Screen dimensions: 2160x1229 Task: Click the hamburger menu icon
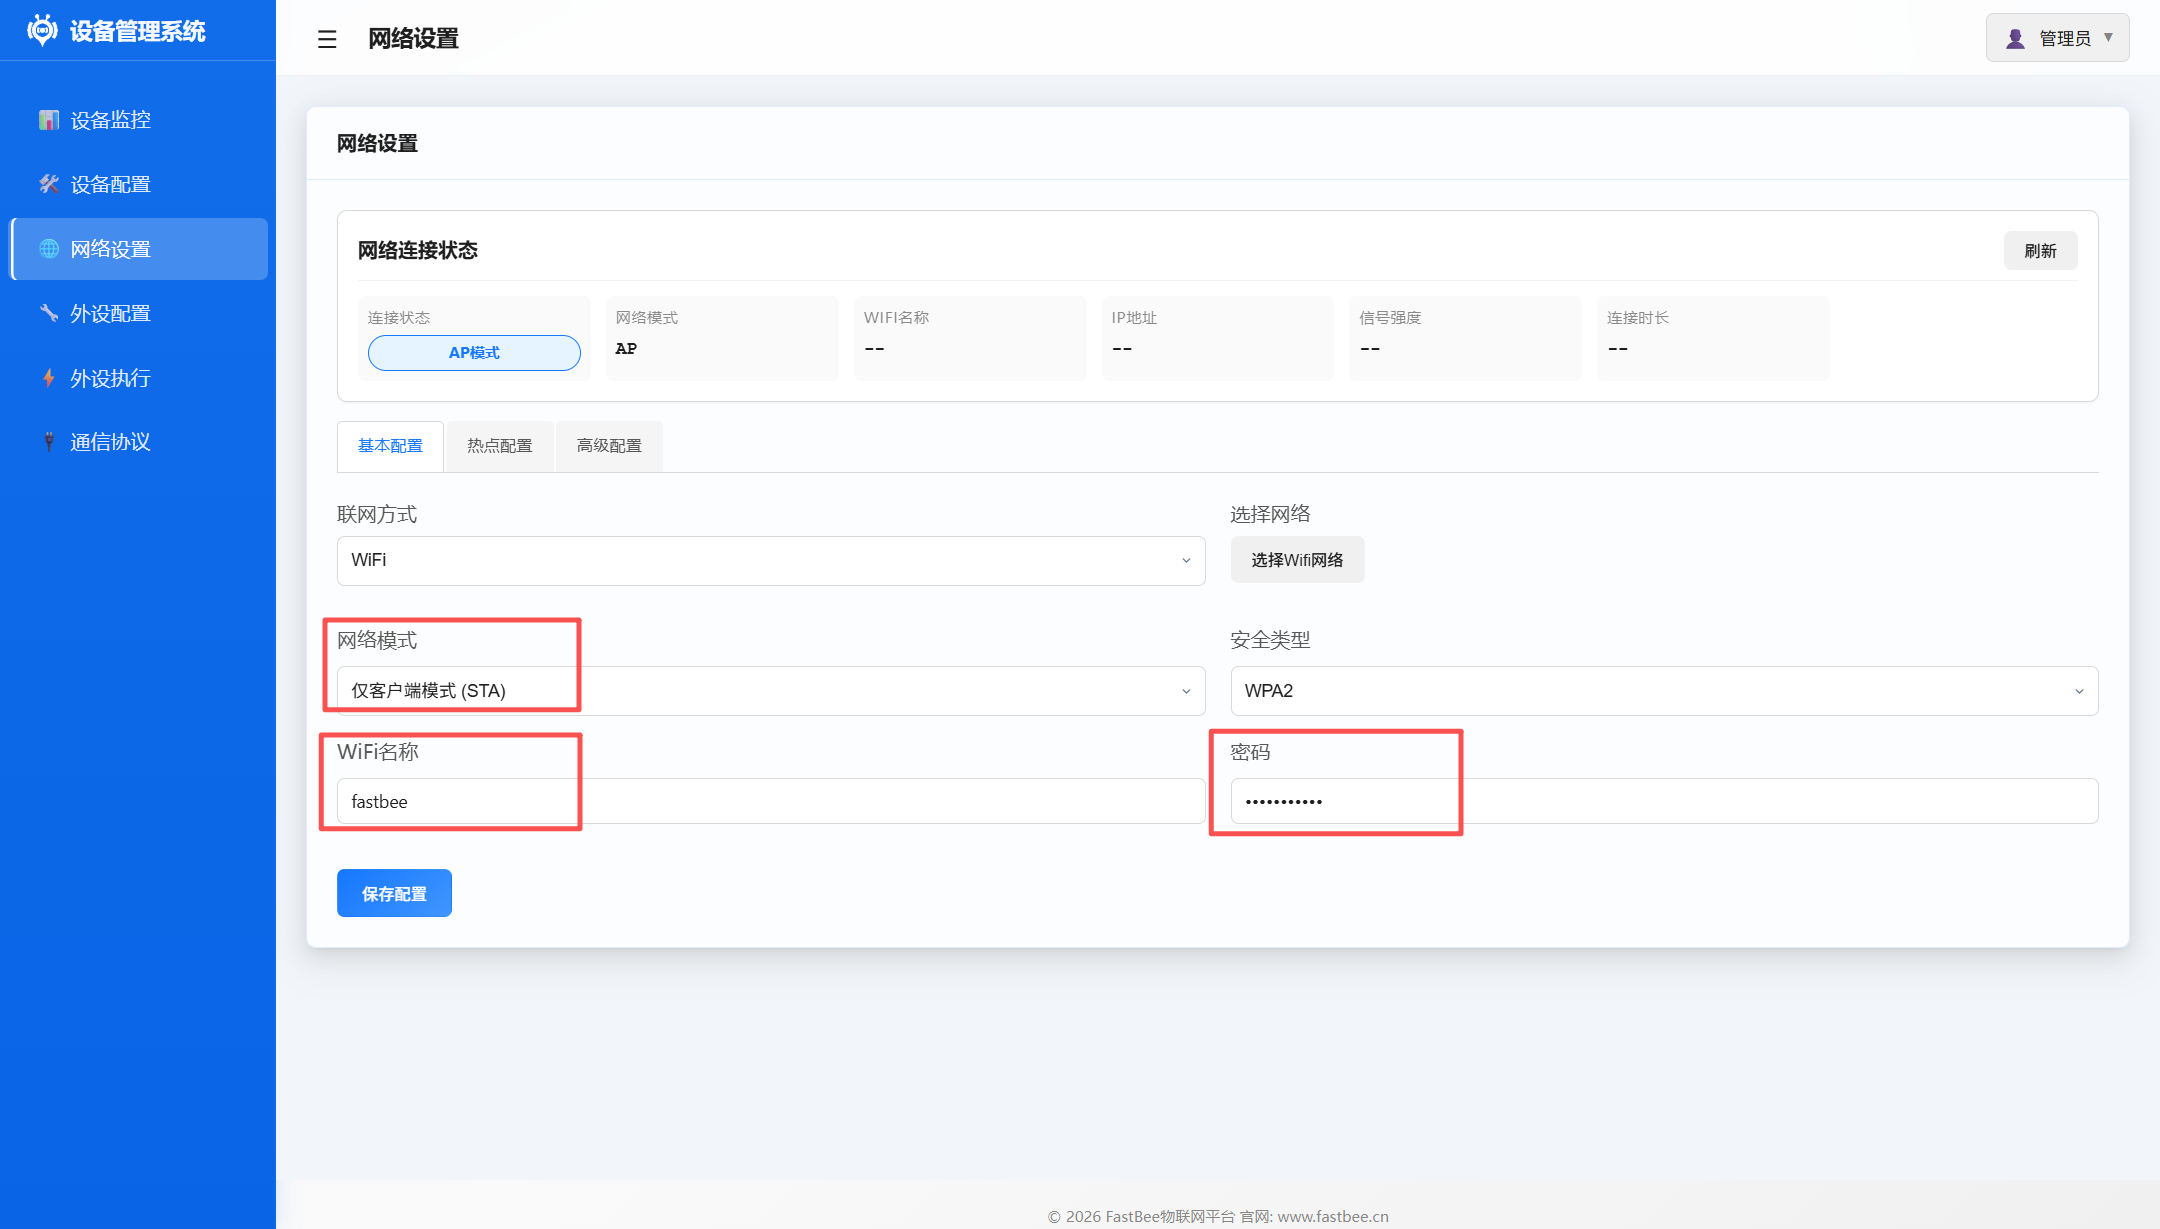pyautogui.click(x=327, y=39)
